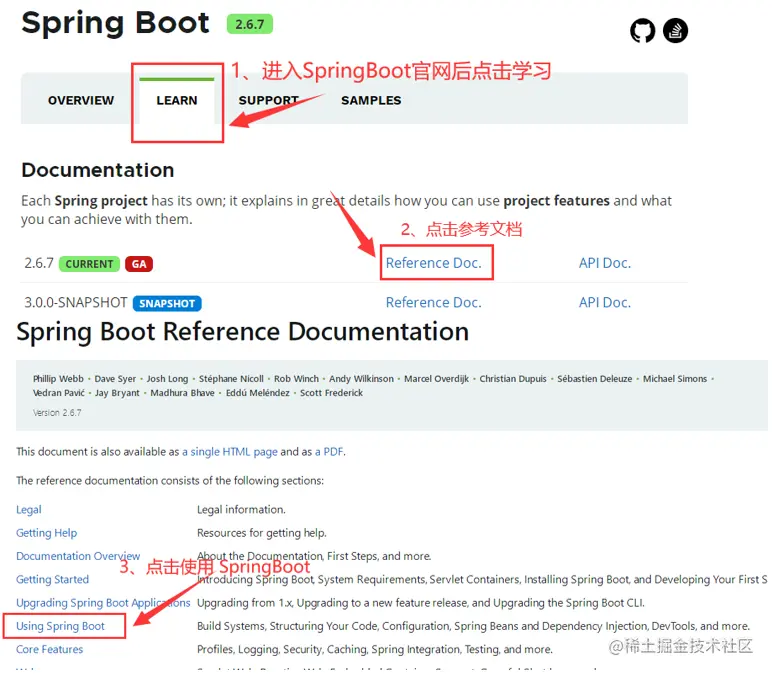Select author name 'Scott Frederick'
This screenshot has width=772, height=674.
tap(331, 393)
